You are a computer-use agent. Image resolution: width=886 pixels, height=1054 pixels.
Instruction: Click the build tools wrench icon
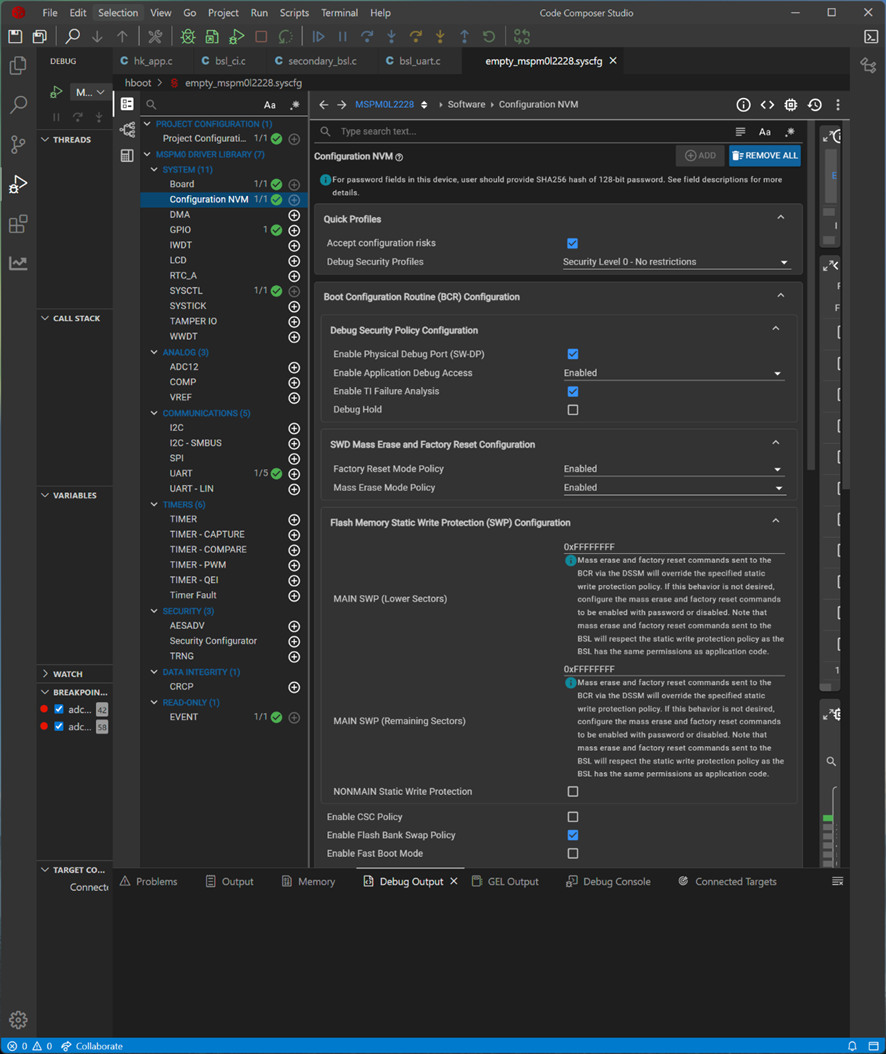click(x=155, y=36)
